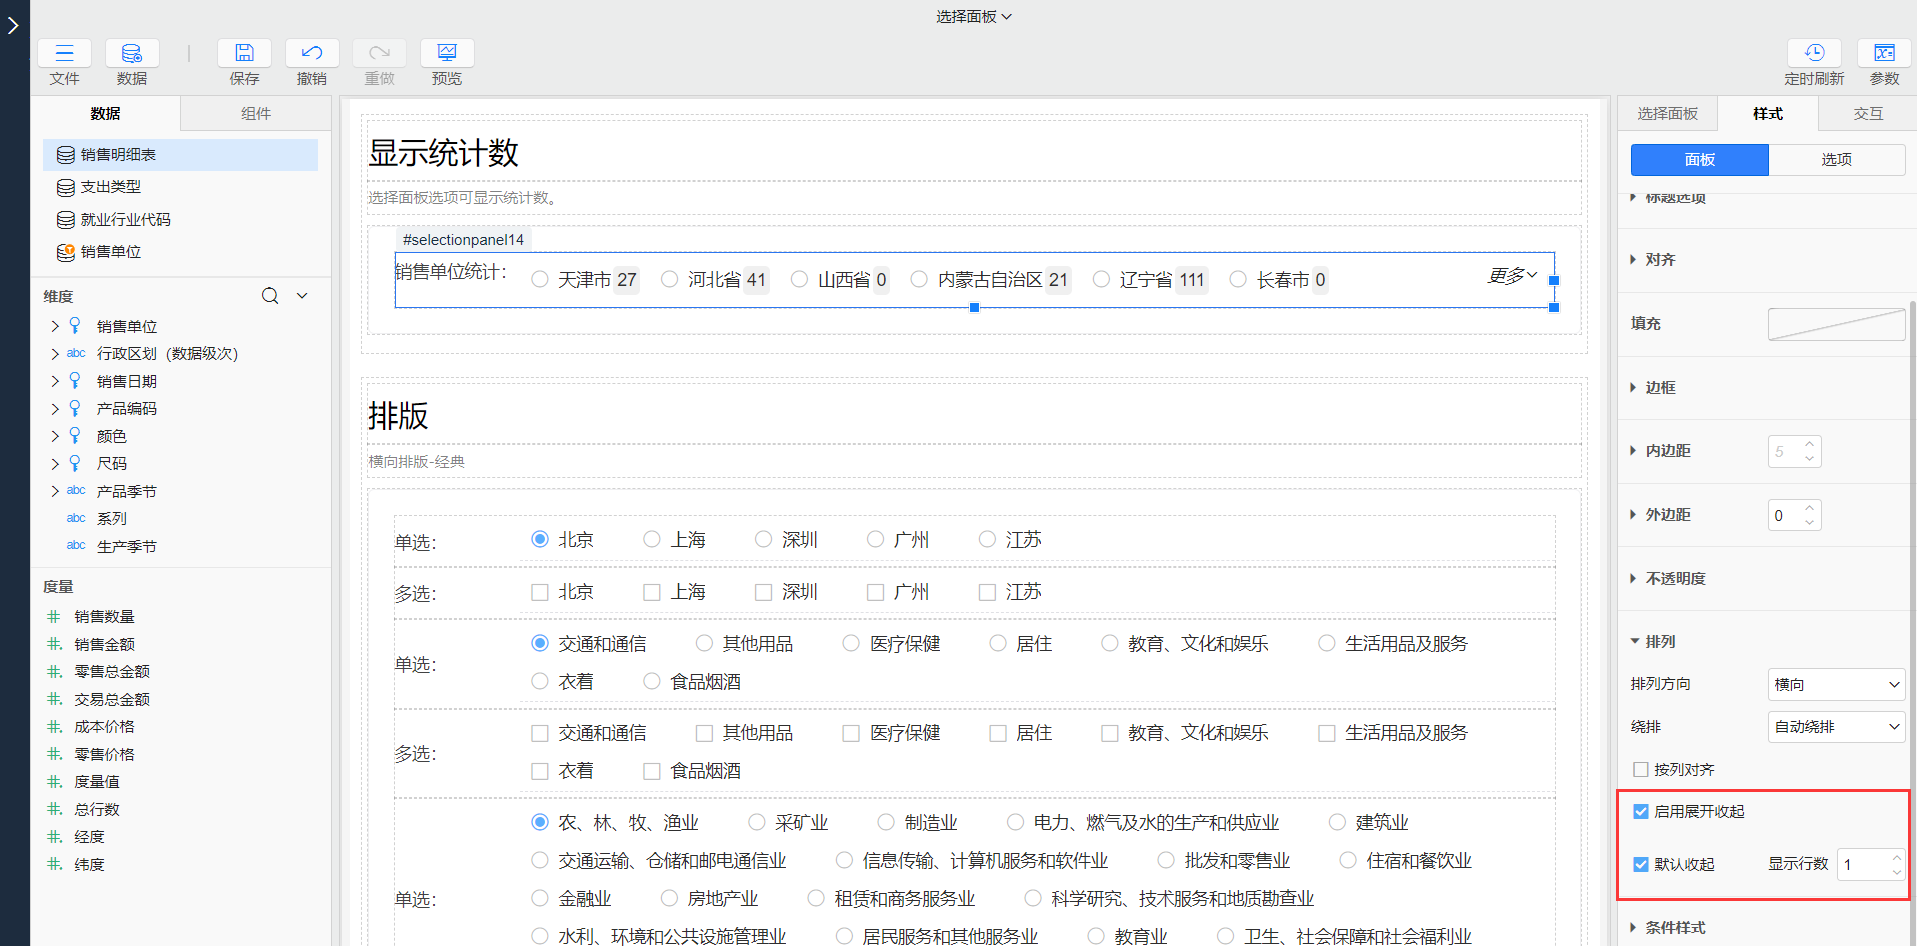Select the 上海 radio button in 单选 row
1917x946 pixels.
pyautogui.click(x=652, y=539)
